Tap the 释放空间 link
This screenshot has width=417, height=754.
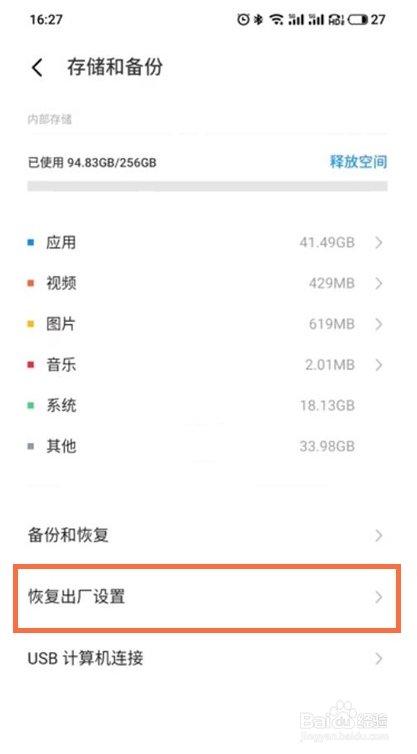358,162
